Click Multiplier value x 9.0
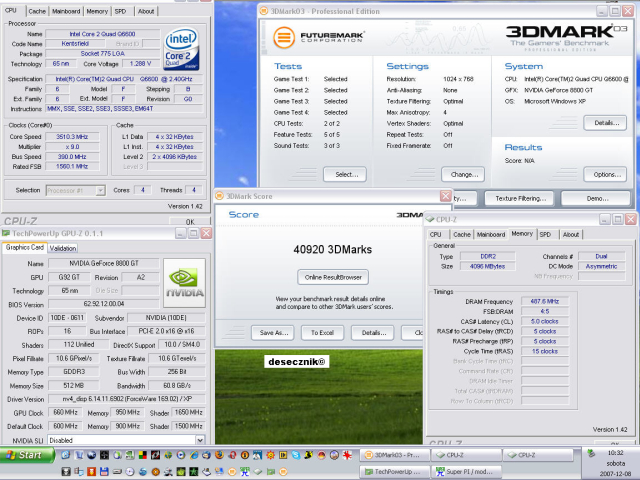Screen dimensions: 640x480 pos(72,147)
